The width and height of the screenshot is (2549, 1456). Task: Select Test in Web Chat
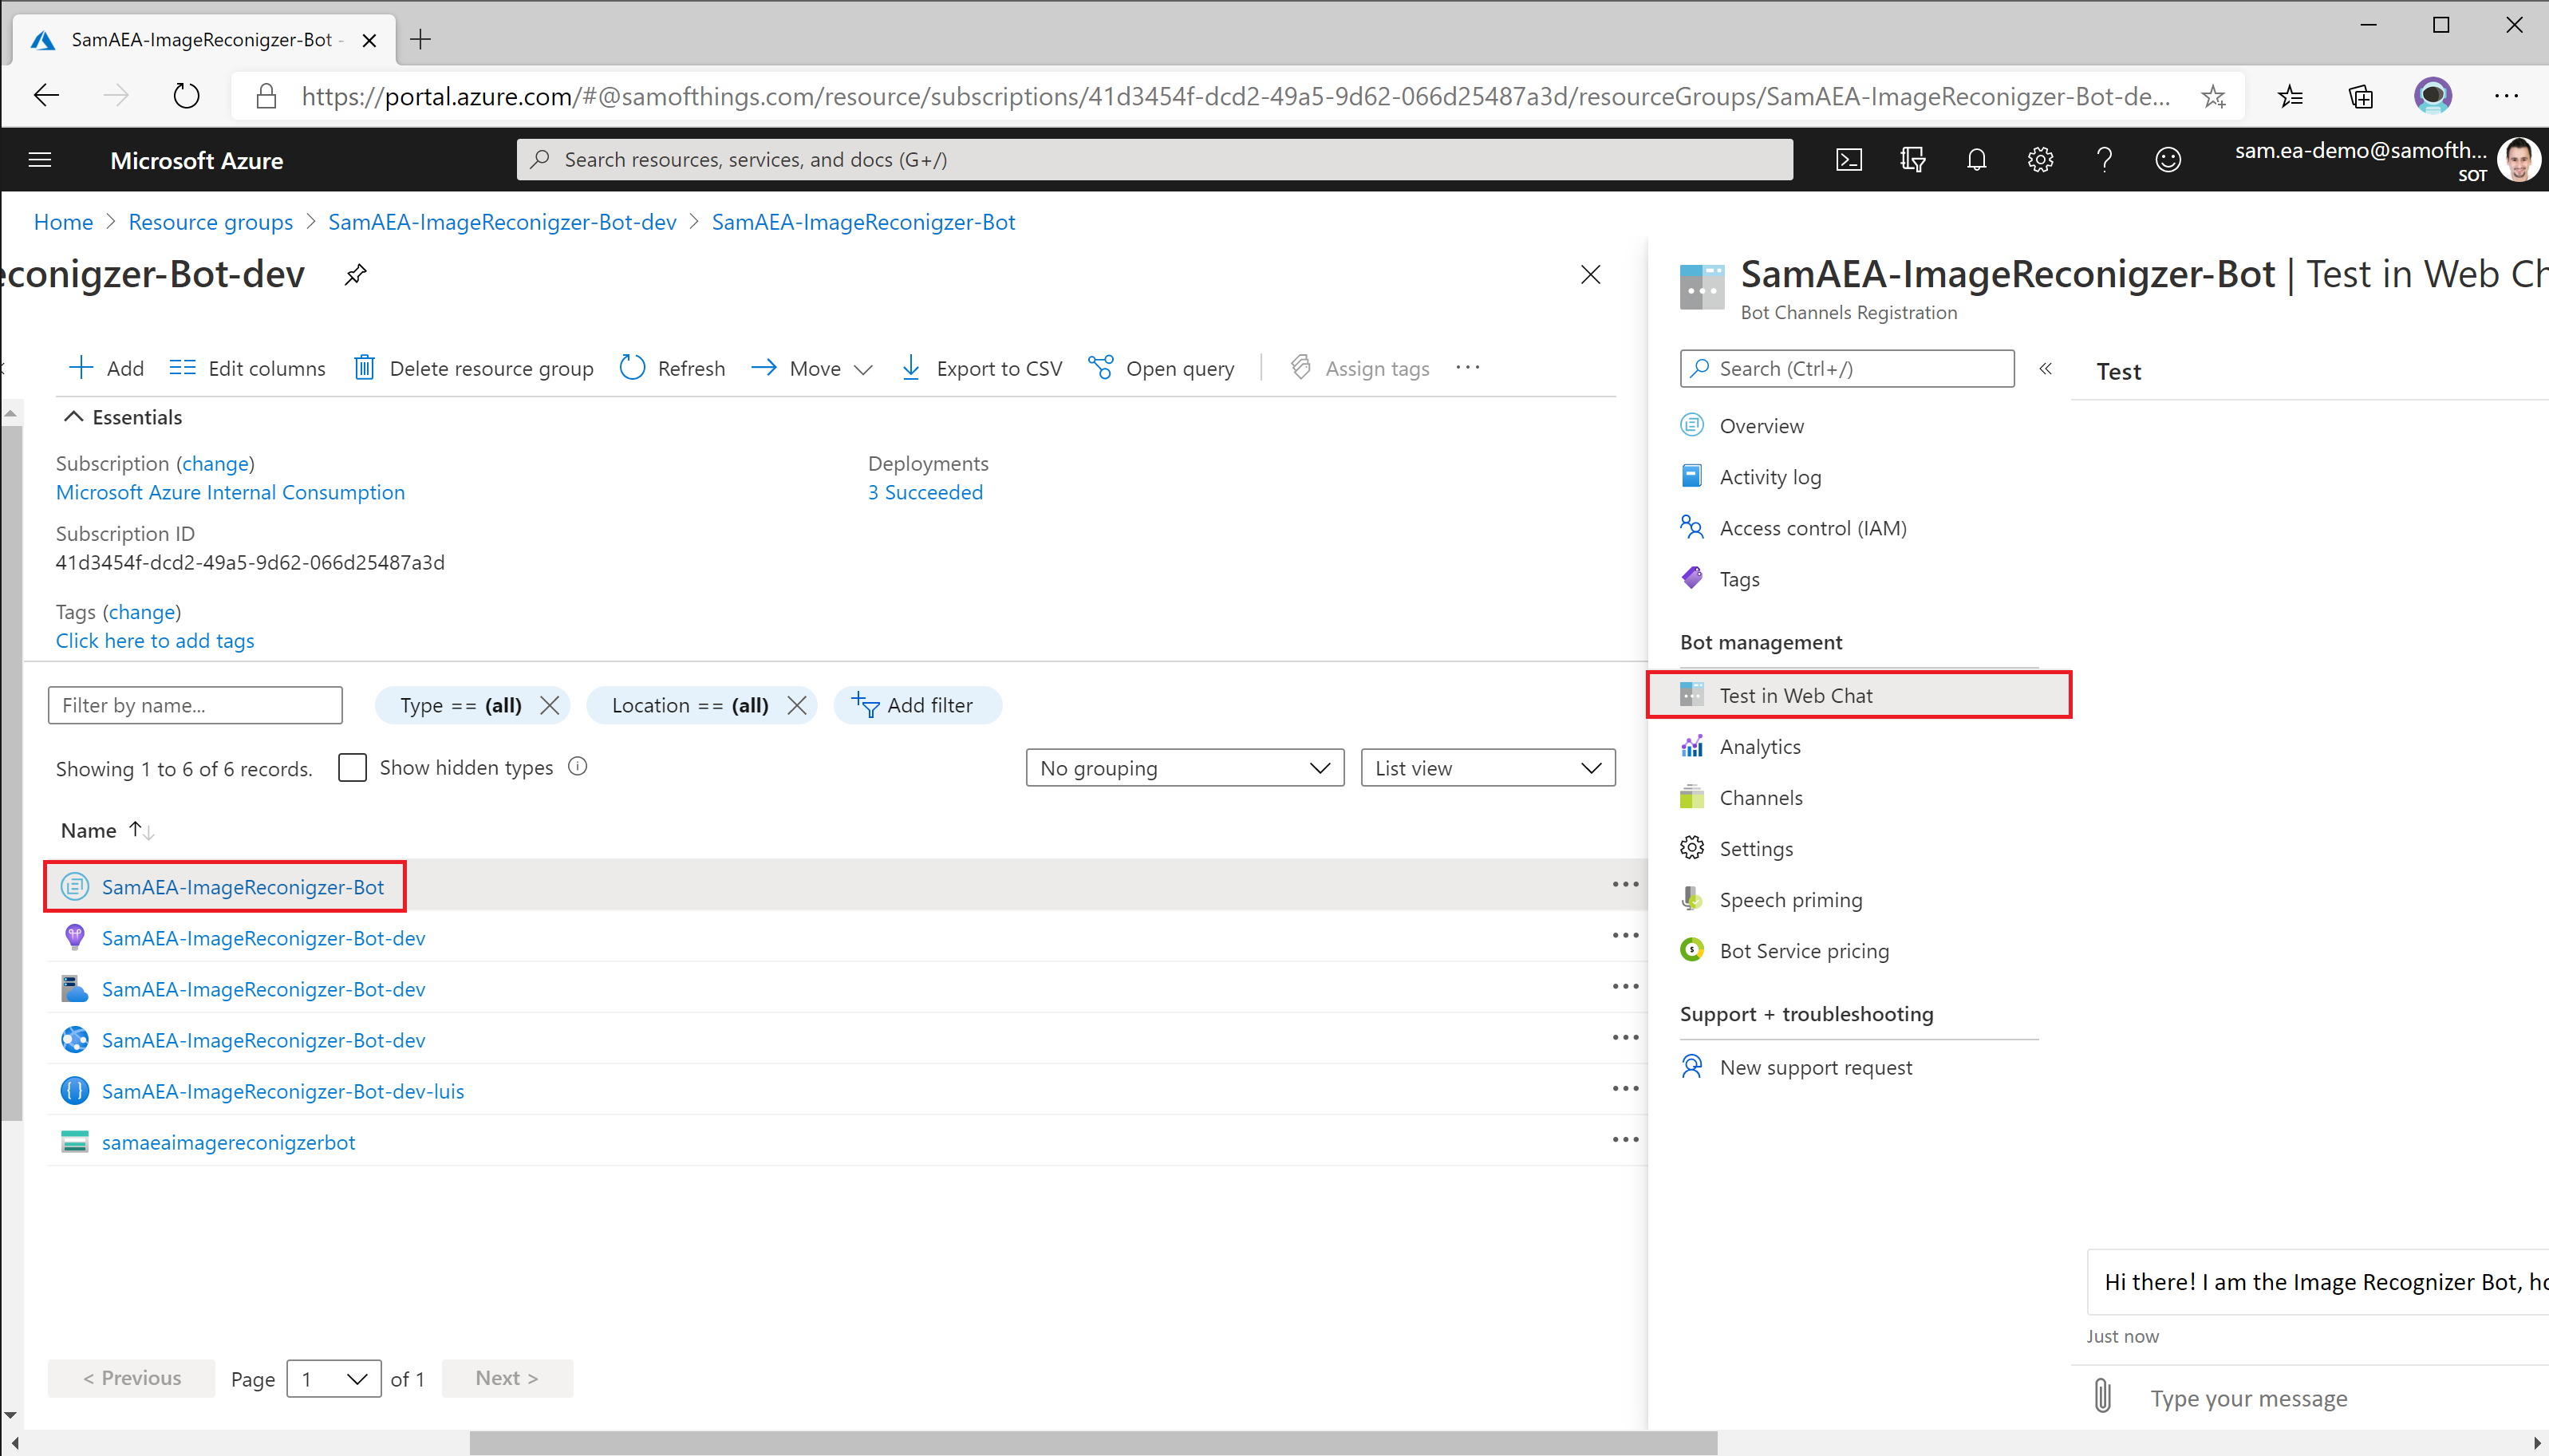point(1859,695)
